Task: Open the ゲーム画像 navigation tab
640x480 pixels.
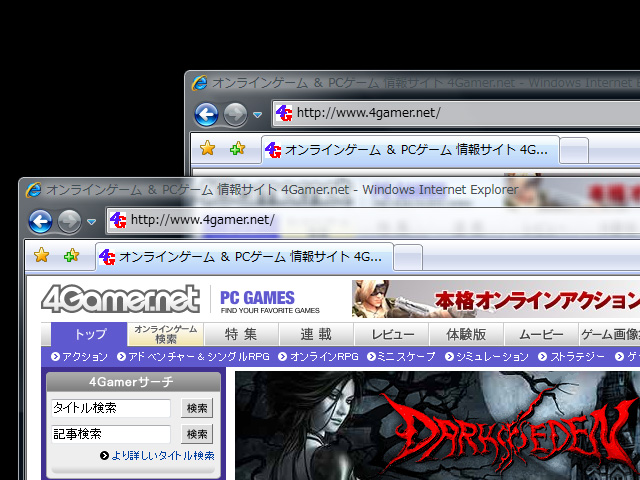Action: point(610,335)
